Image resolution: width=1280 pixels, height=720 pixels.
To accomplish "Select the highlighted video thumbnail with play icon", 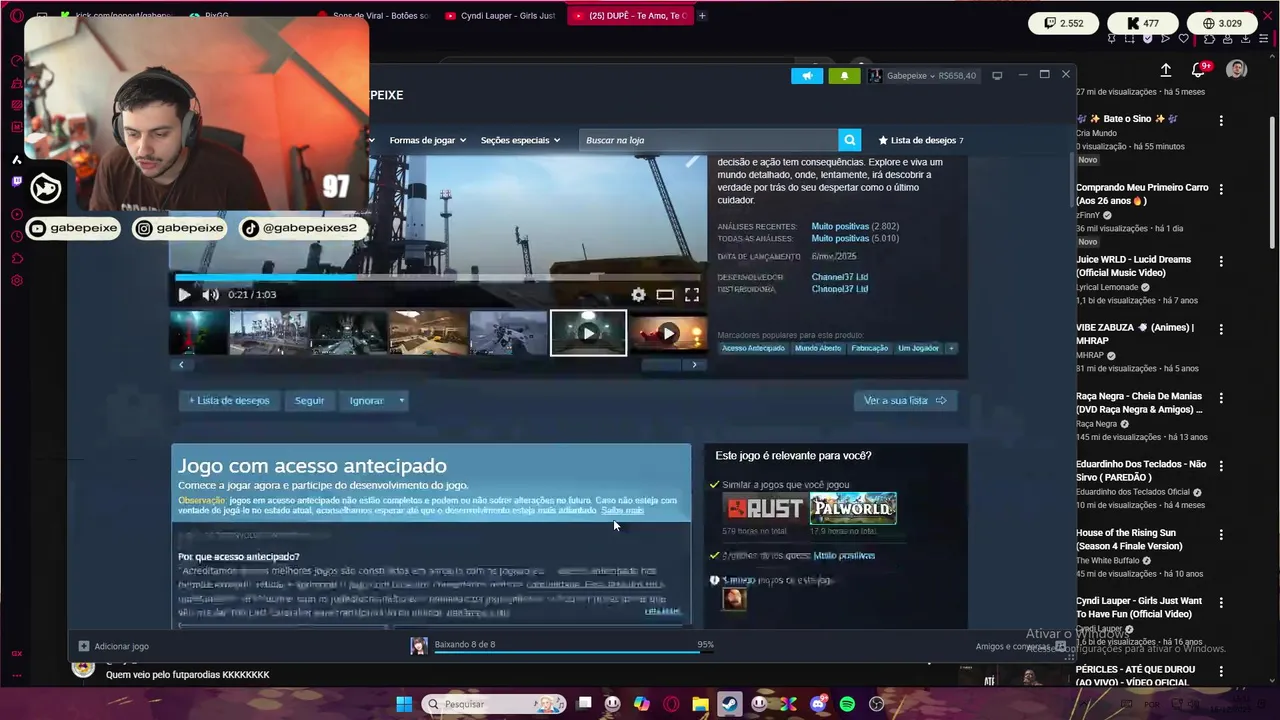I will click(588, 333).
